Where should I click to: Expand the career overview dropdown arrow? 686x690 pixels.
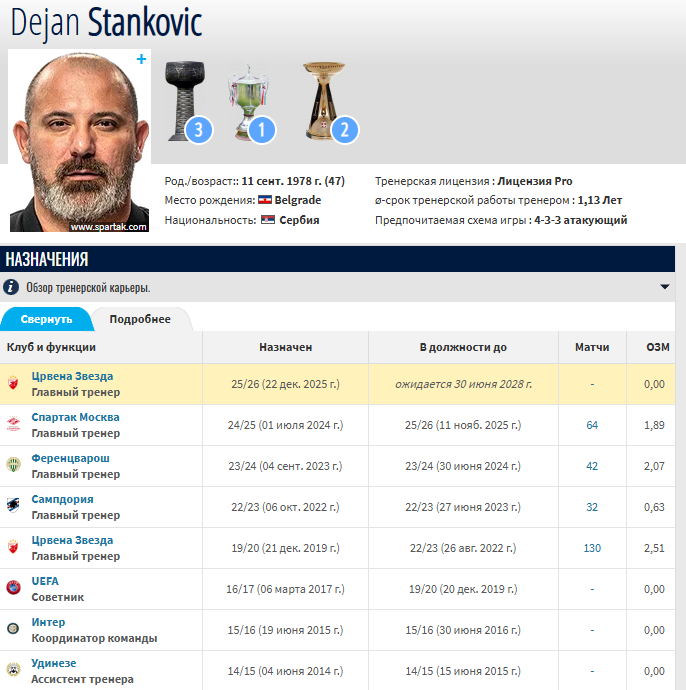665,287
